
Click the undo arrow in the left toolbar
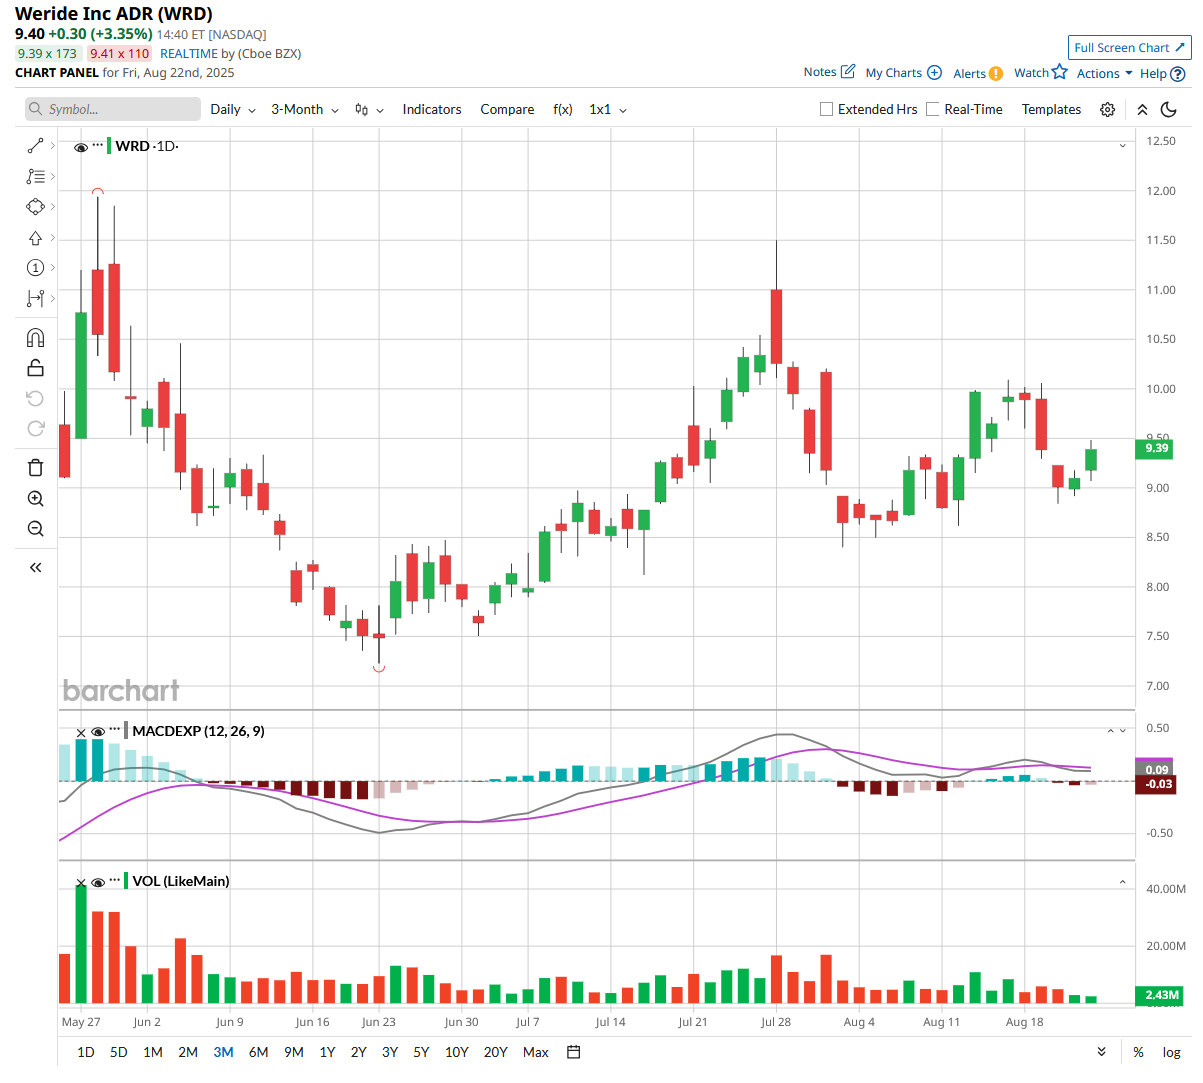point(35,398)
